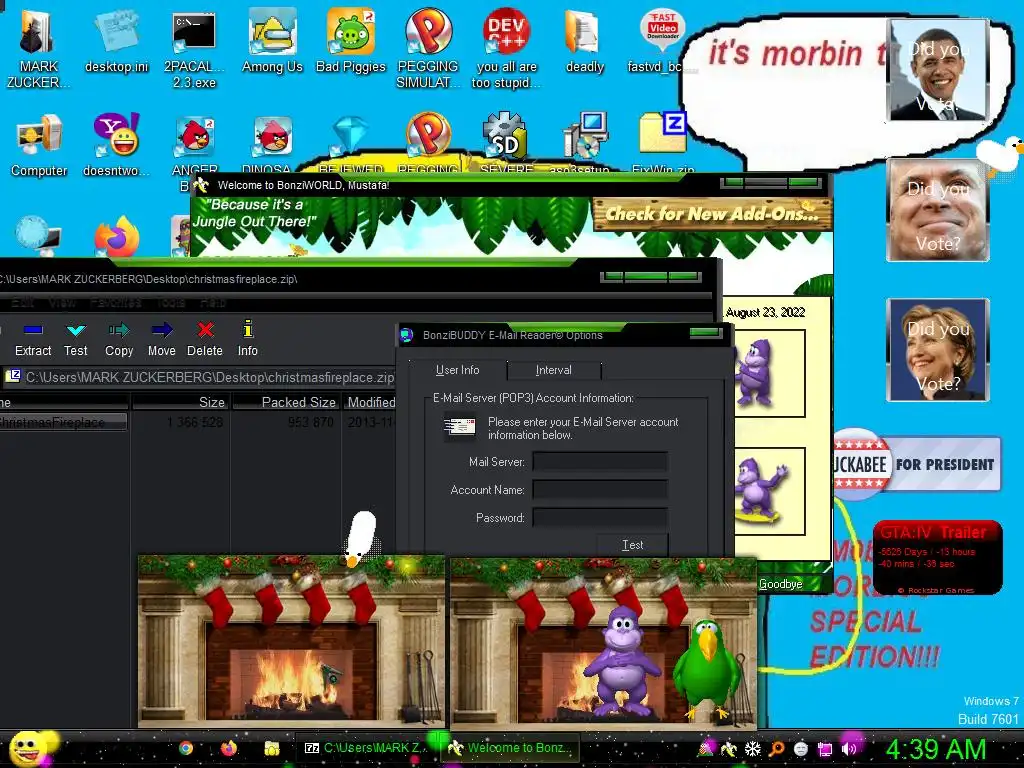Open the Help menu in 7-Zip
The image size is (1024, 768).
[212, 302]
